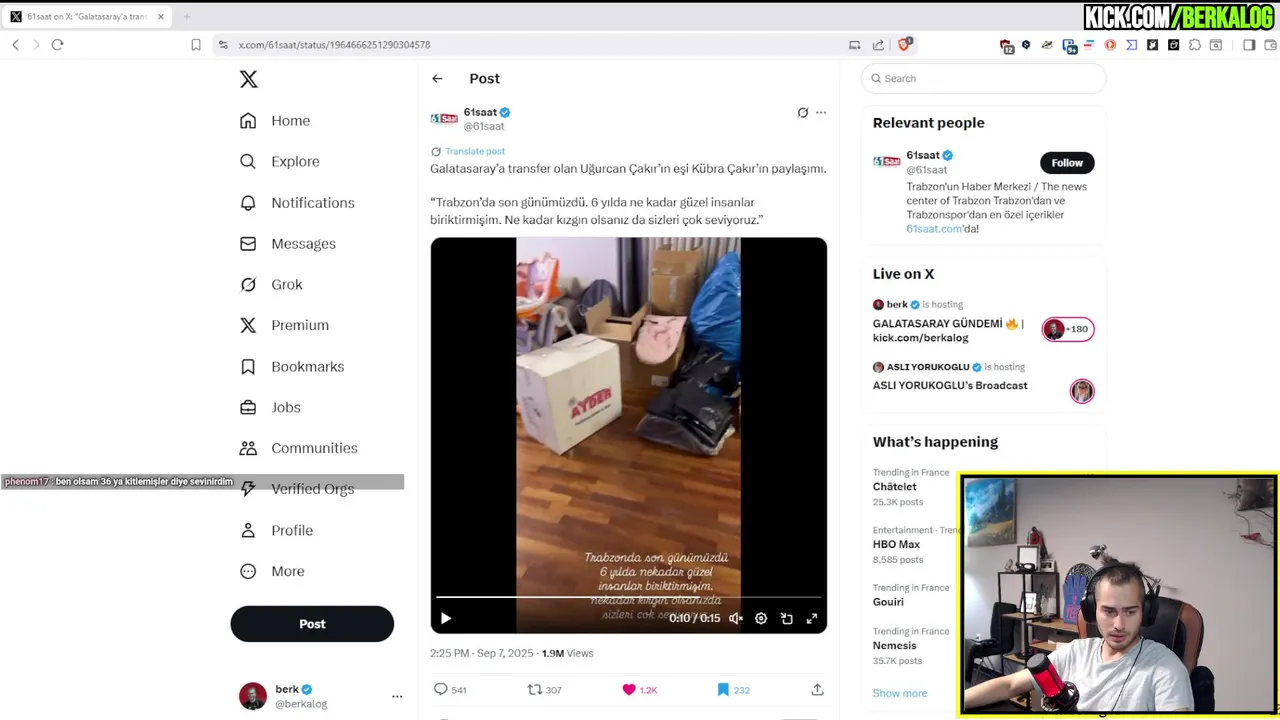The height and width of the screenshot is (720, 1280).
Task: Click the Communities people icon
Action: pos(248,449)
